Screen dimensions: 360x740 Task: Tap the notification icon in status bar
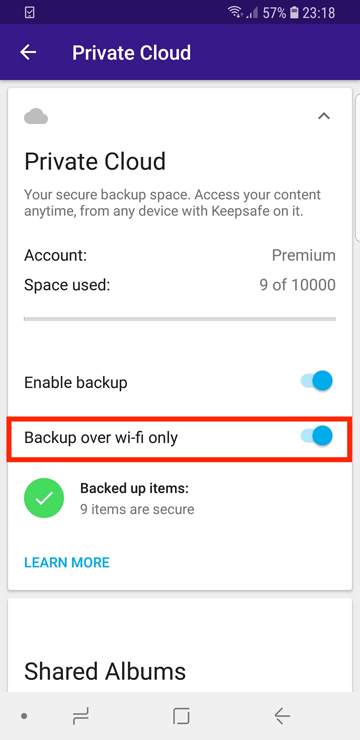[29, 13]
